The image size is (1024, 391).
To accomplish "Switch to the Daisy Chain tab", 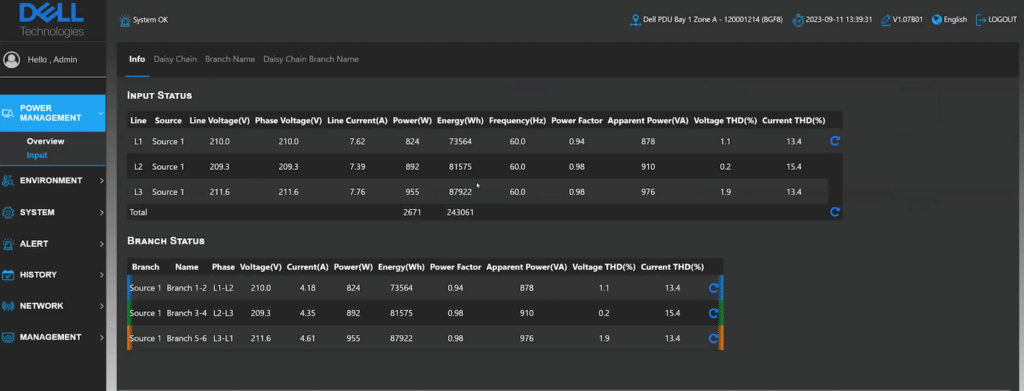I will pyautogui.click(x=175, y=59).
